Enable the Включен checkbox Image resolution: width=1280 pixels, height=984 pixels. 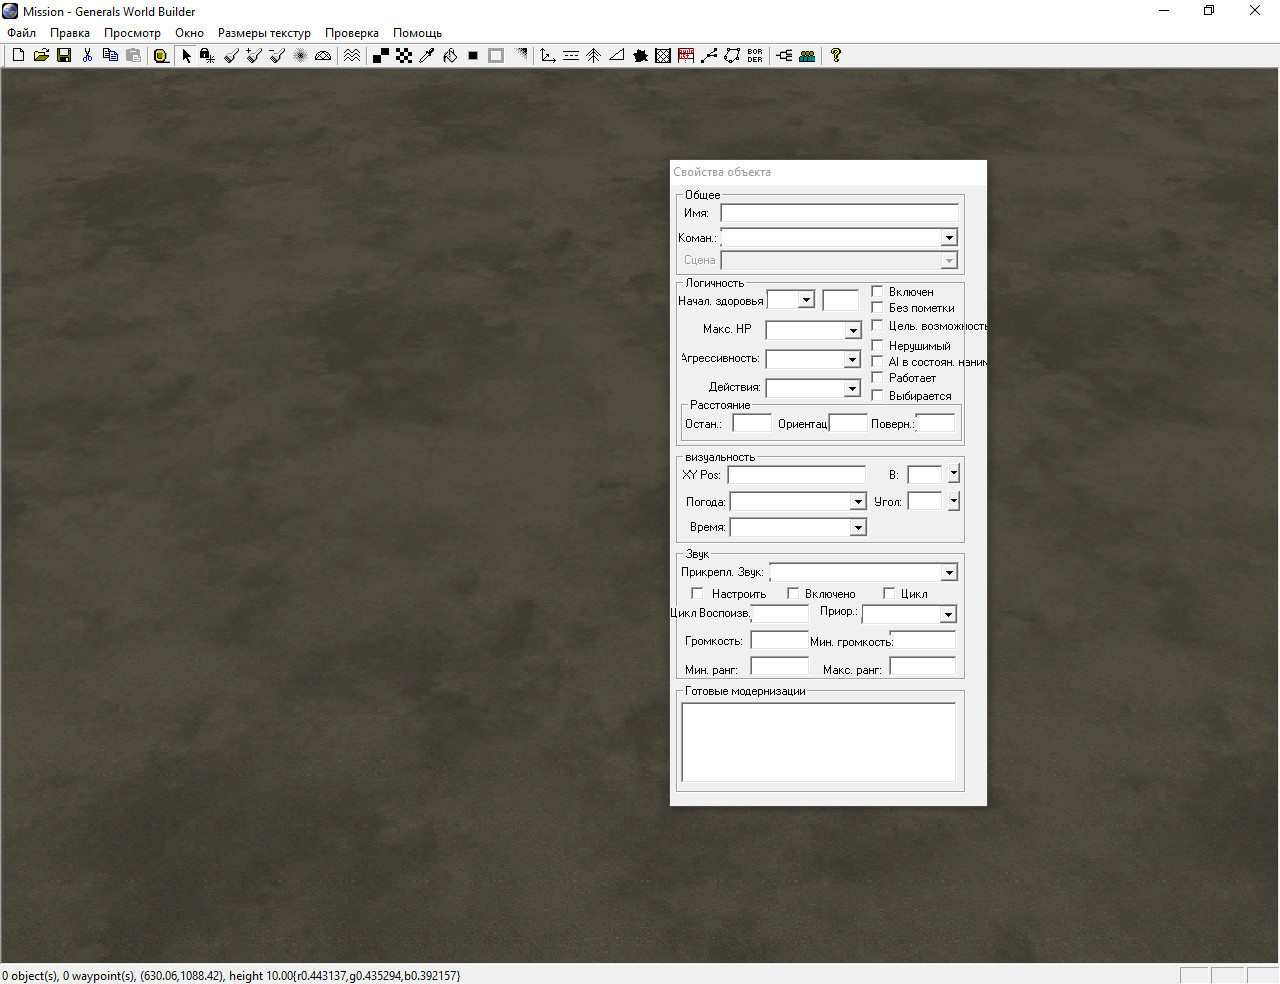click(x=877, y=292)
